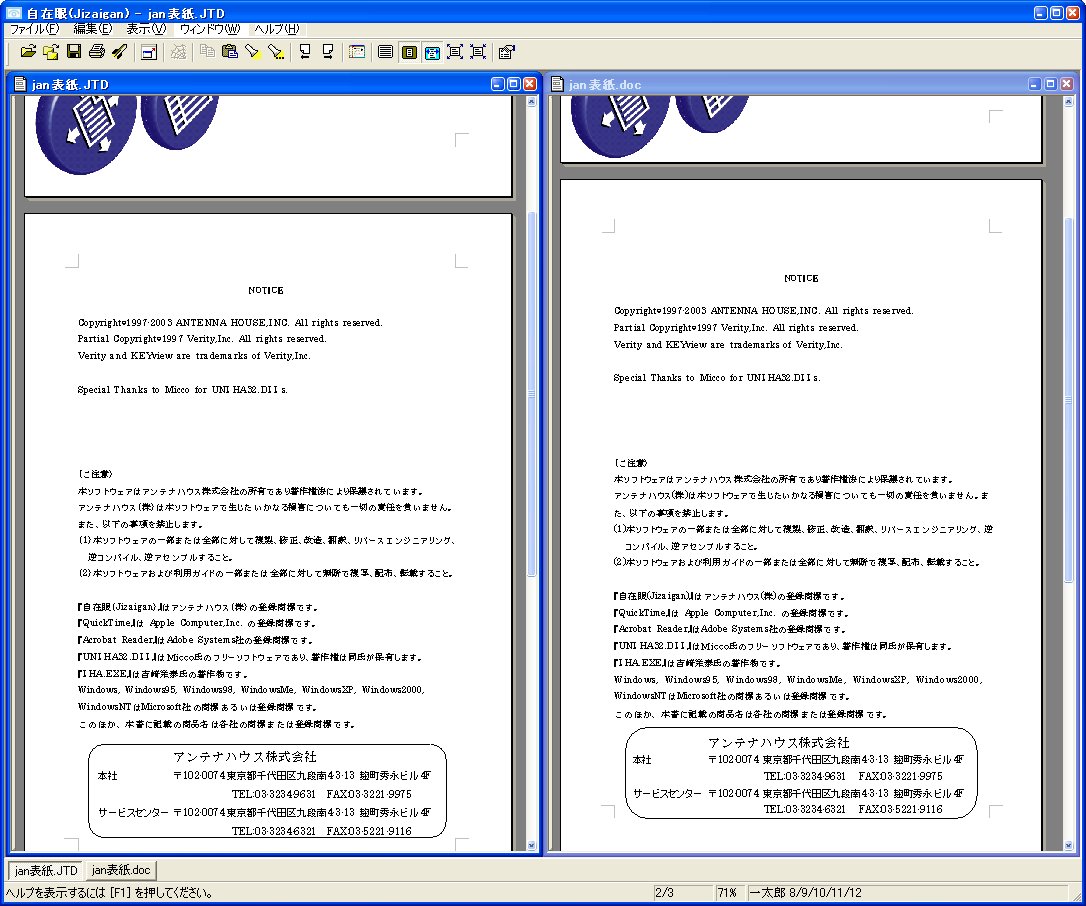The width and height of the screenshot is (1086, 906).
Task: Save with the floppy disk icon
Action: click(73, 52)
